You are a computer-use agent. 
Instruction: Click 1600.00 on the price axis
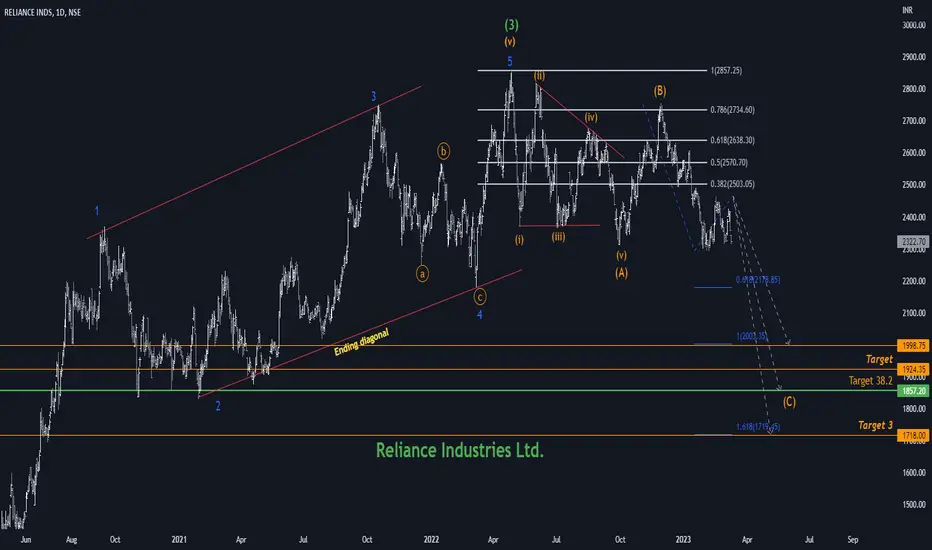(x=914, y=473)
